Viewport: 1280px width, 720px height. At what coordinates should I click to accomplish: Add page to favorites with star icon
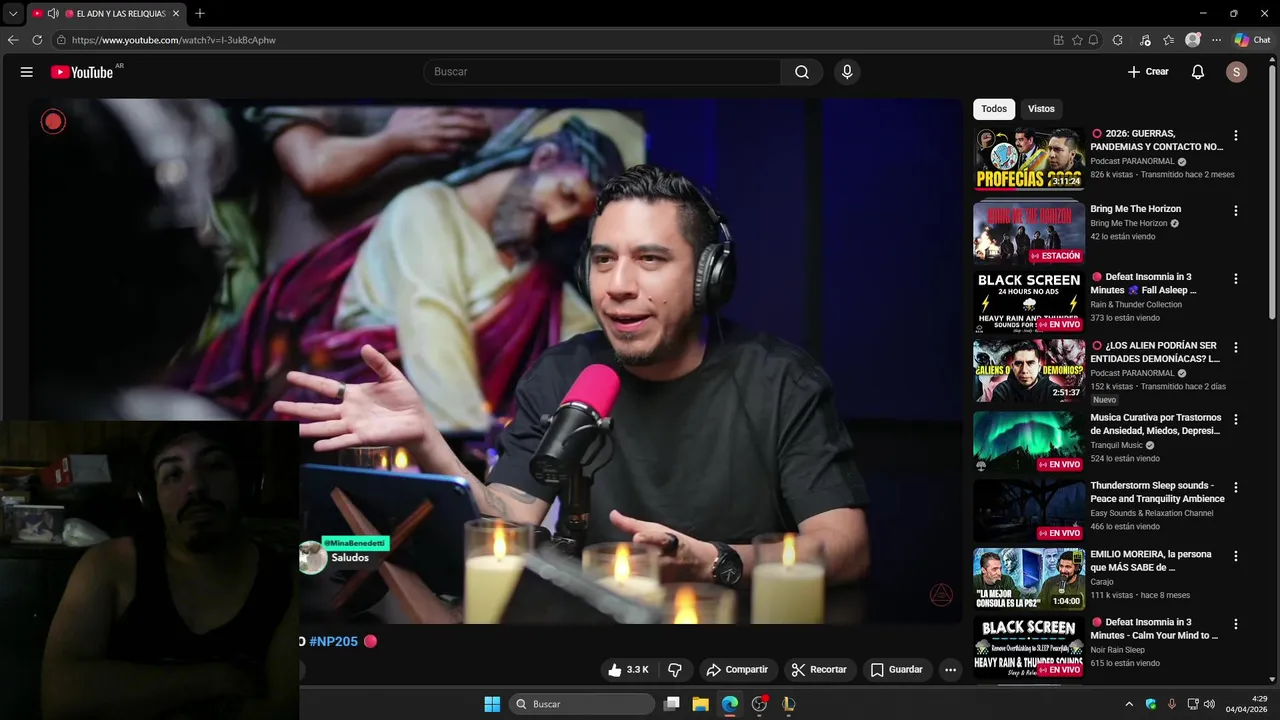point(1077,40)
